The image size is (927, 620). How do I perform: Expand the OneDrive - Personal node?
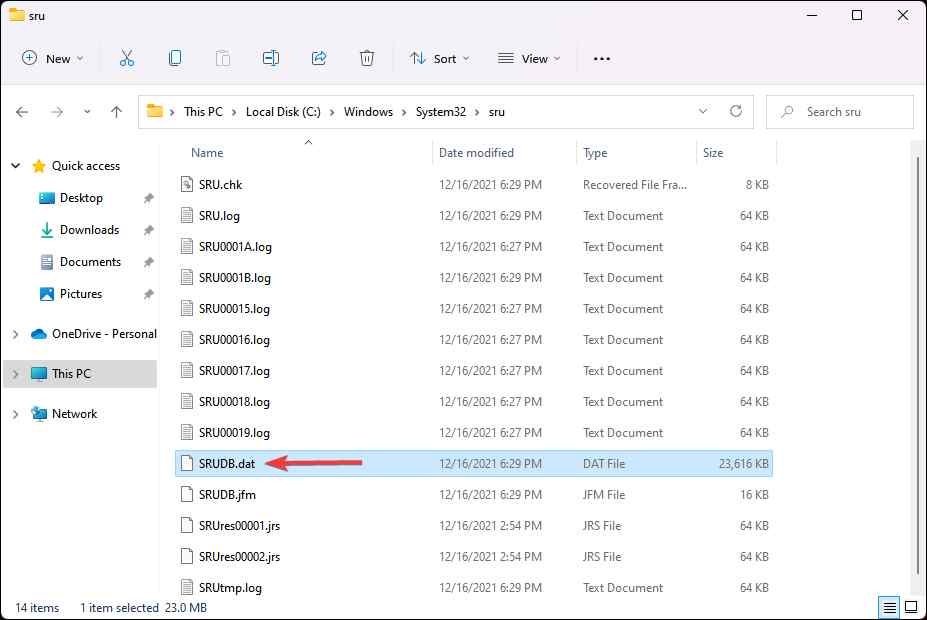coord(15,334)
